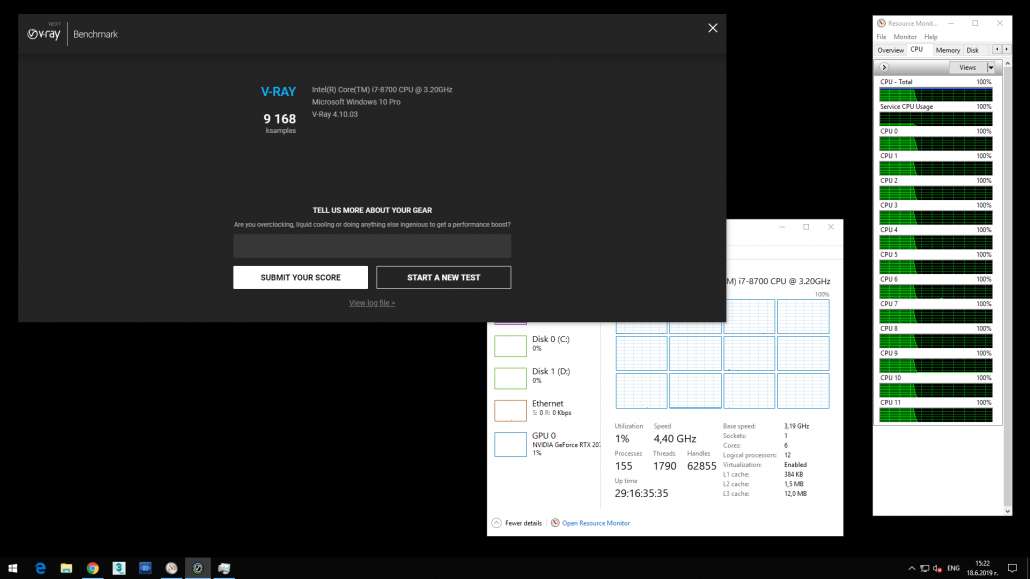Click the Task Manager icon on the taskbar
This screenshot has height=579, width=1030.
point(224,567)
